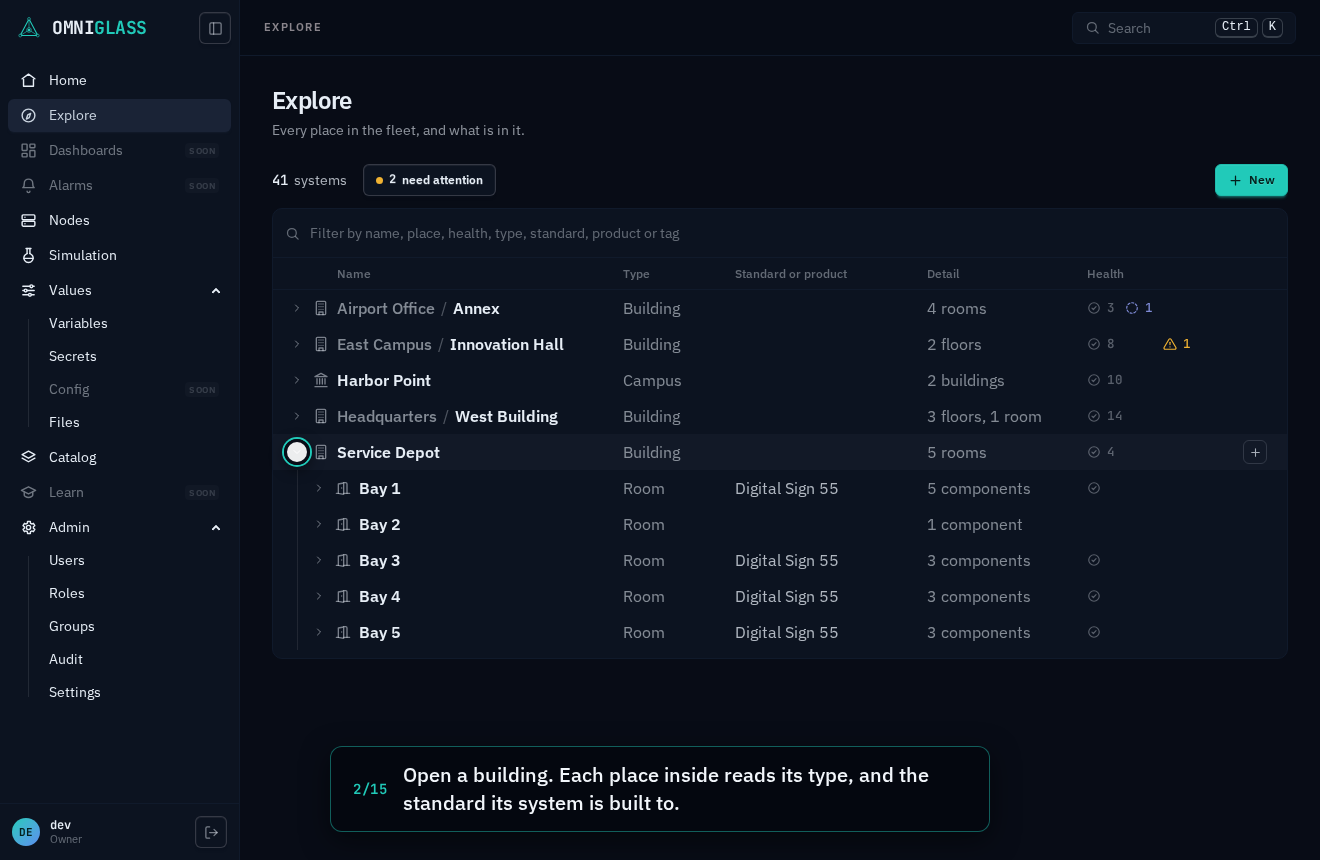Open Settings in the sidebar
The image size is (1320, 860).
75,692
